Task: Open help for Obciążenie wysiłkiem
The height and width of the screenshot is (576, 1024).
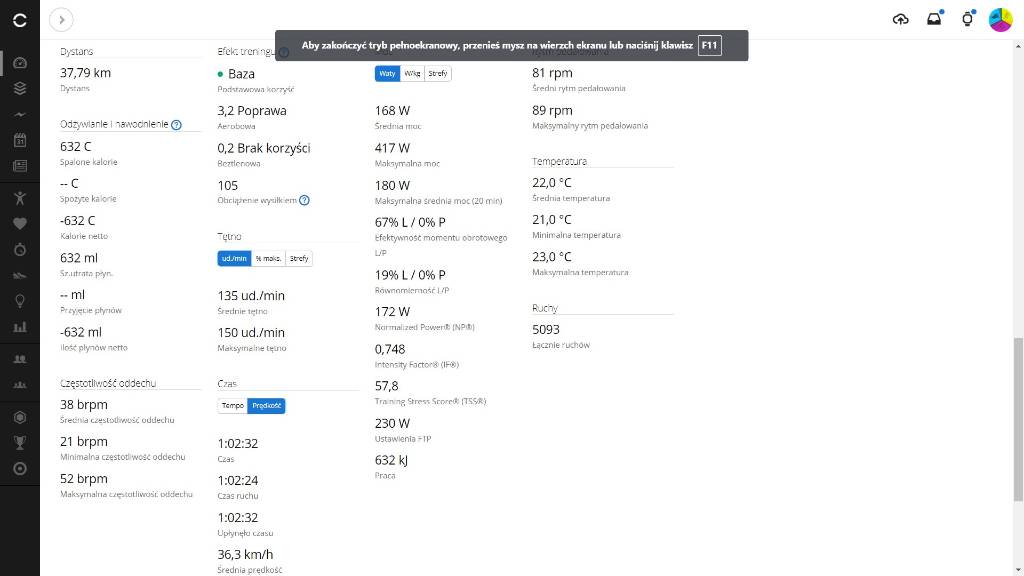Action: [x=305, y=200]
